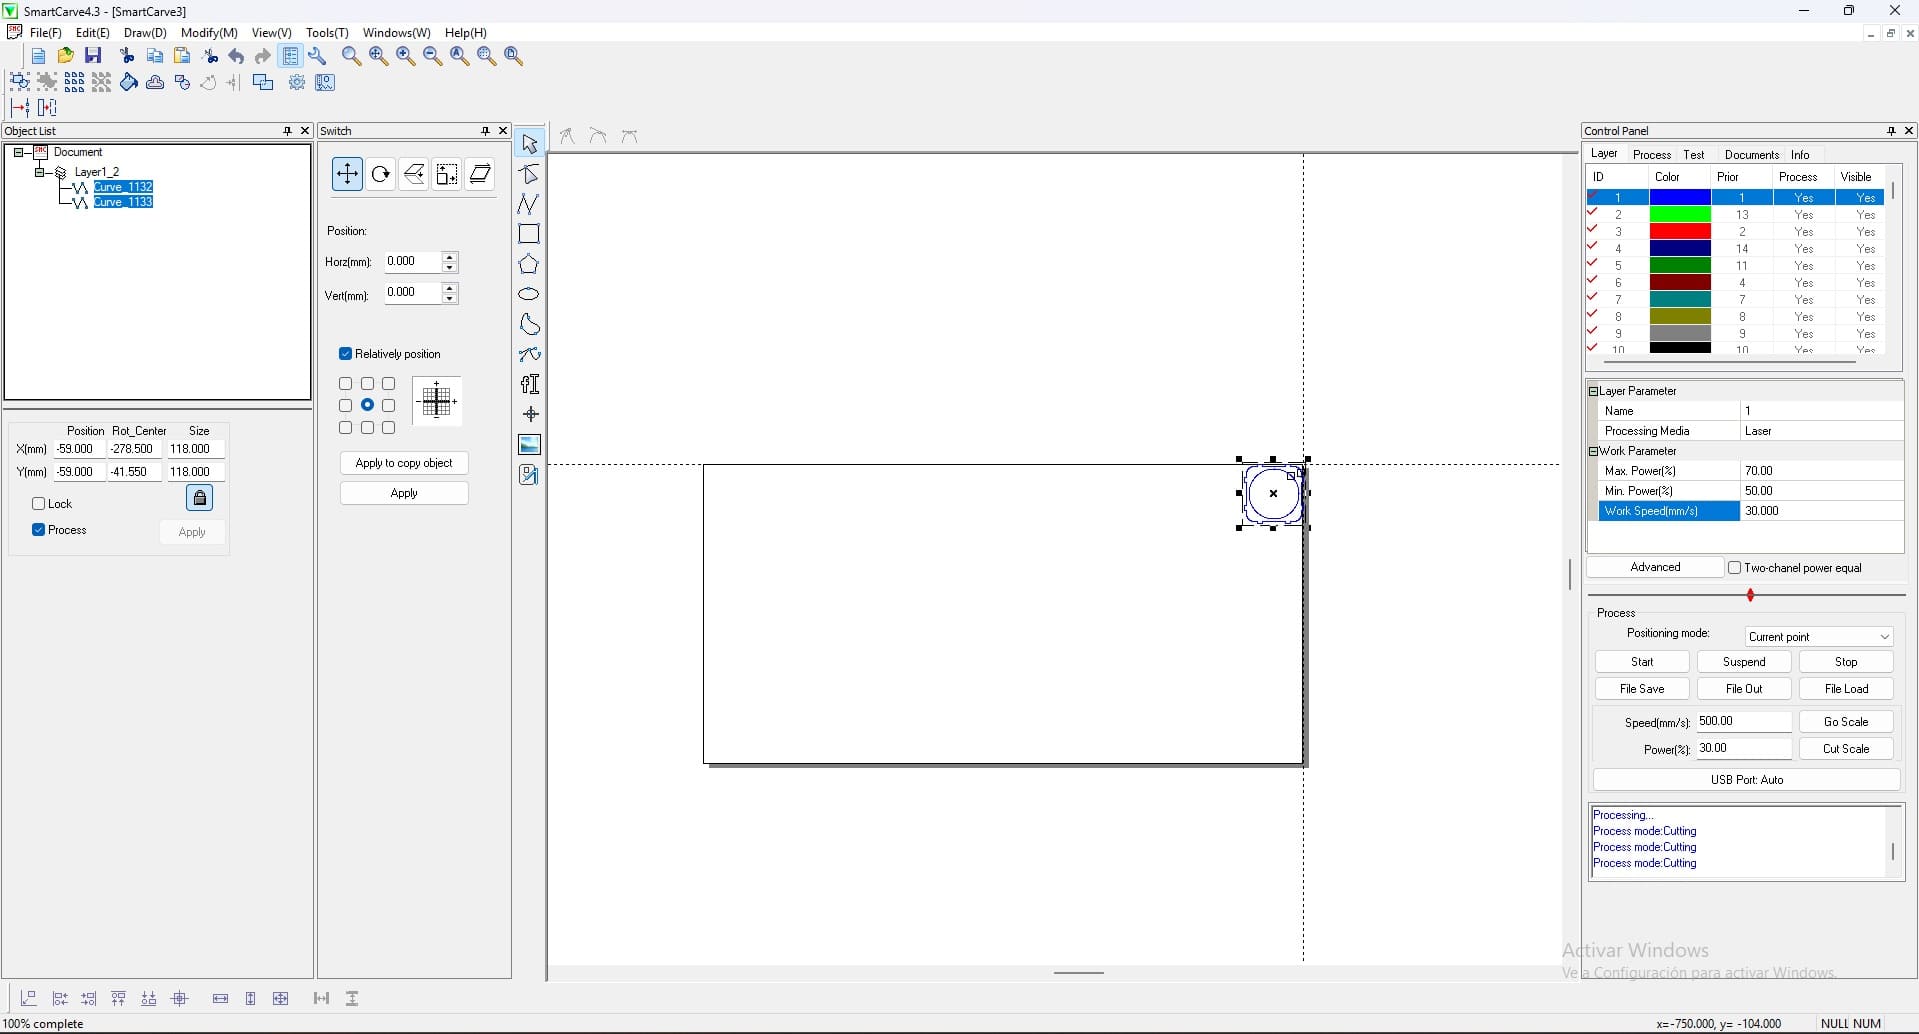Increase the Vert(mm) value with up arrow
Viewport: 1919px width, 1034px height.
(450, 288)
